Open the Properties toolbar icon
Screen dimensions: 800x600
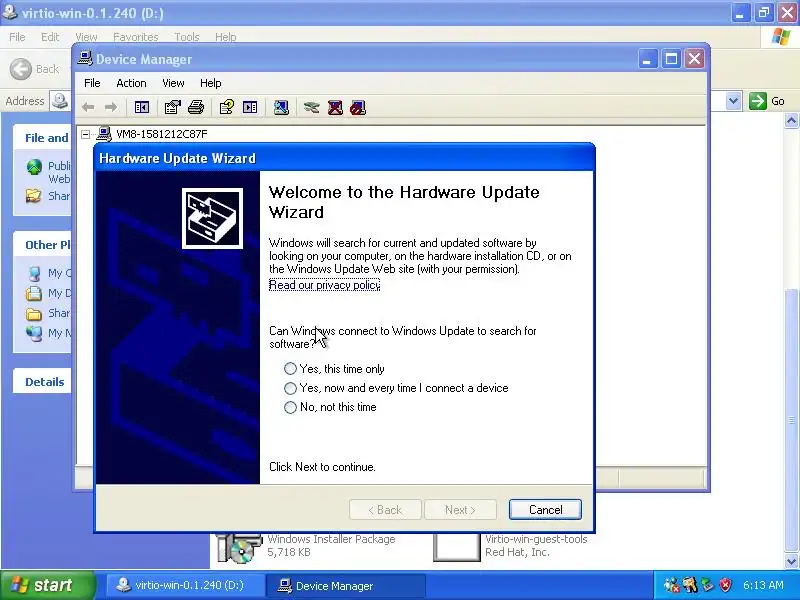(172, 107)
